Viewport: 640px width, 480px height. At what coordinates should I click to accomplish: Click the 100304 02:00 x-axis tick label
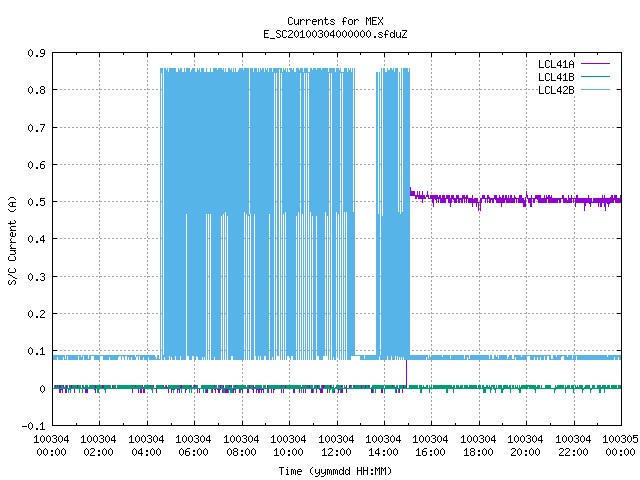pos(98,446)
